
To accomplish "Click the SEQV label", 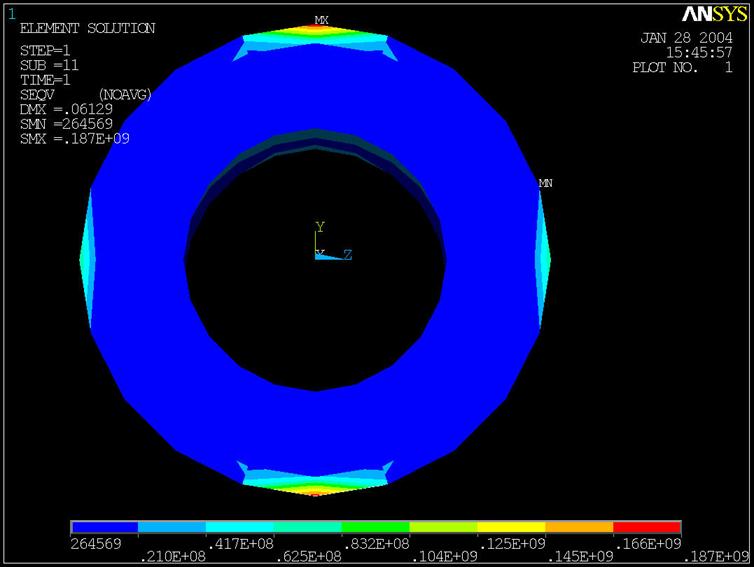I will point(37,95).
